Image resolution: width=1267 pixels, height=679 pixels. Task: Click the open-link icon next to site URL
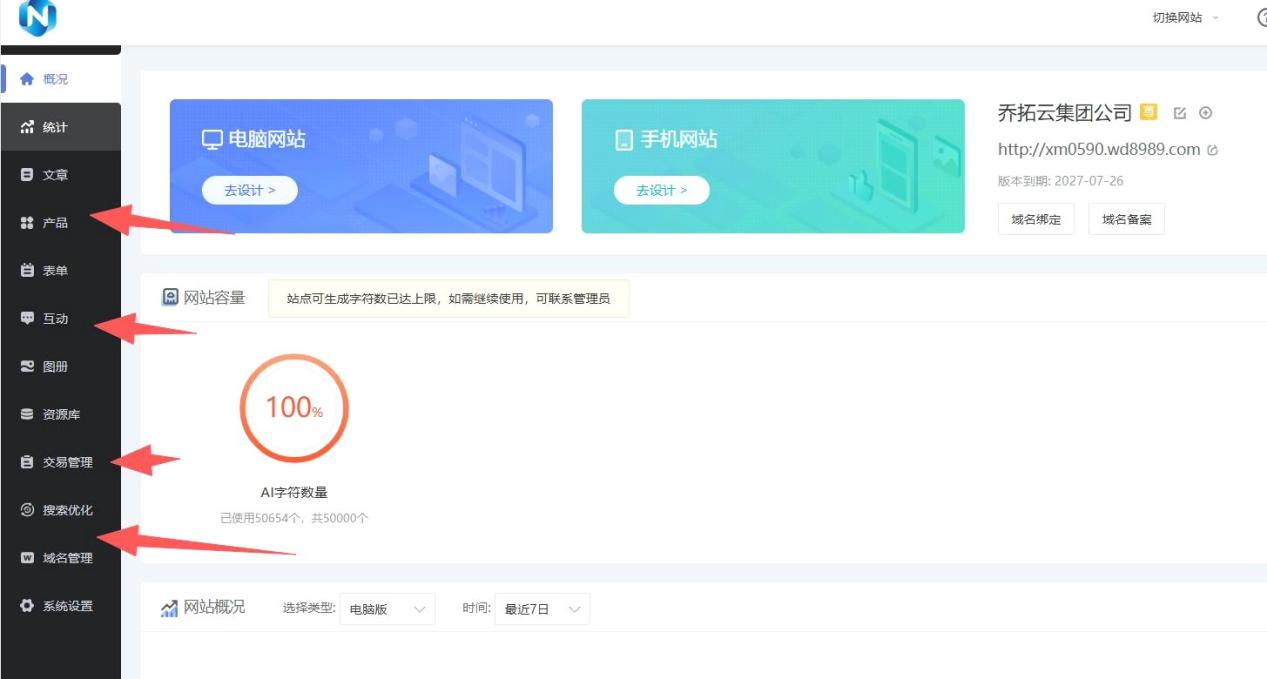tap(1213, 151)
